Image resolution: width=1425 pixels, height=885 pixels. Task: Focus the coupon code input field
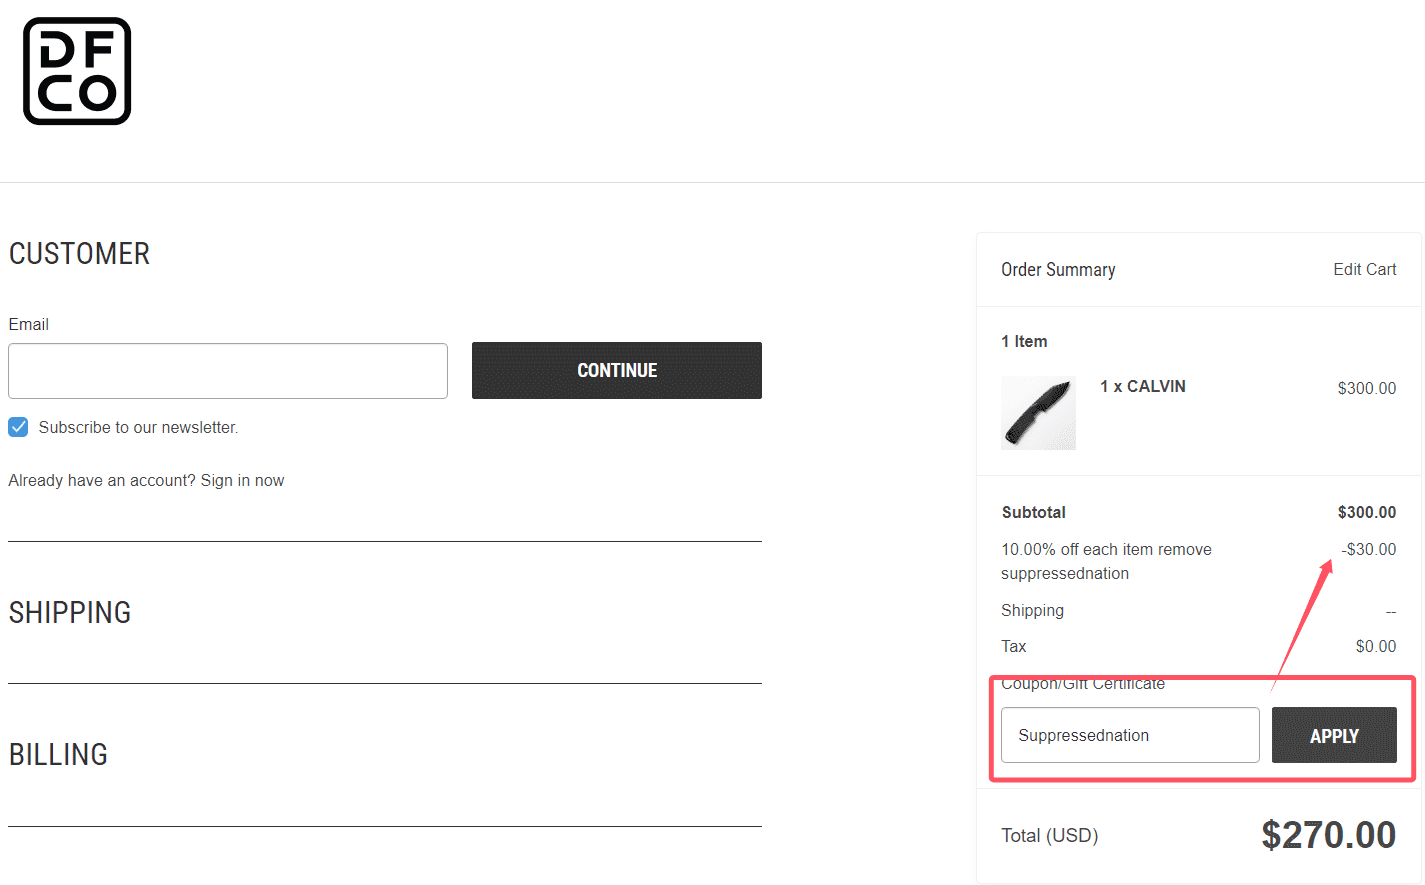[x=1130, y=735]
